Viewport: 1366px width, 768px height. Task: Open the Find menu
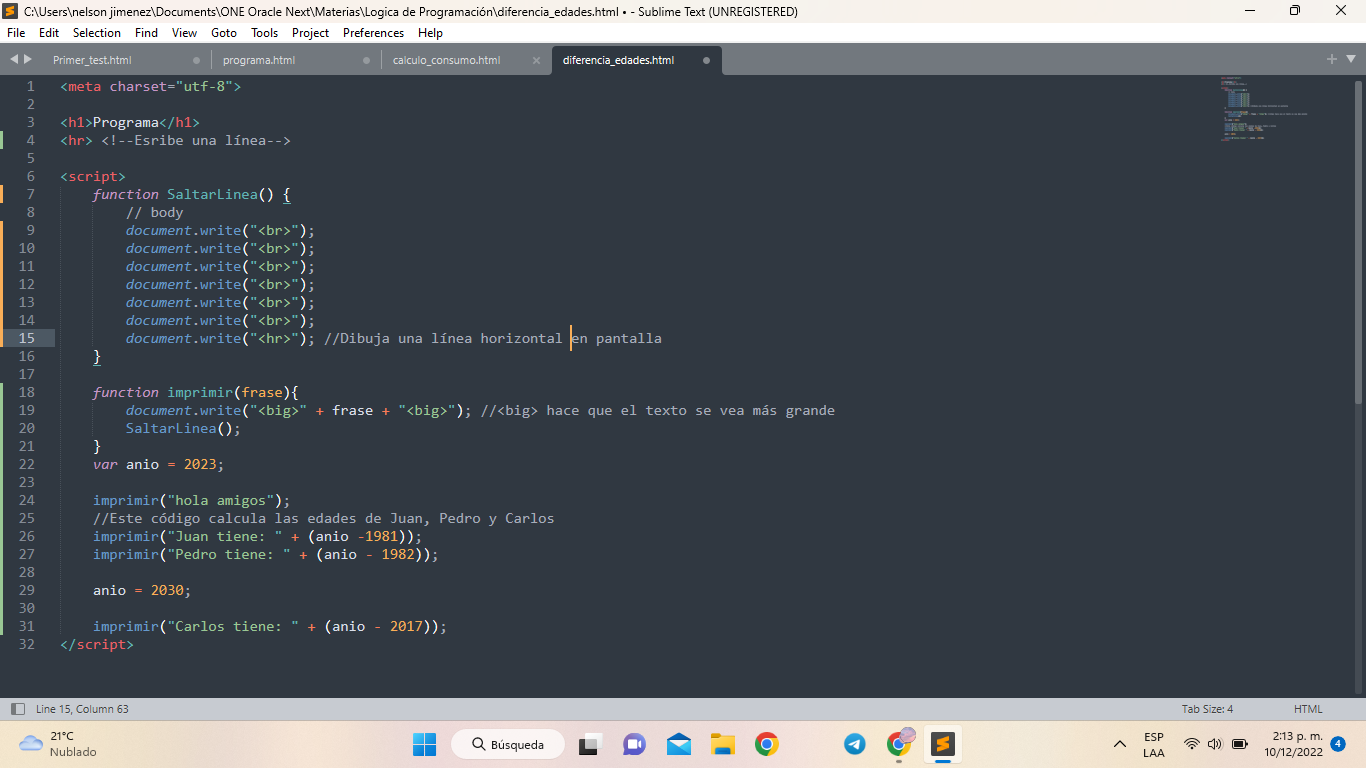tap(146, 32)
